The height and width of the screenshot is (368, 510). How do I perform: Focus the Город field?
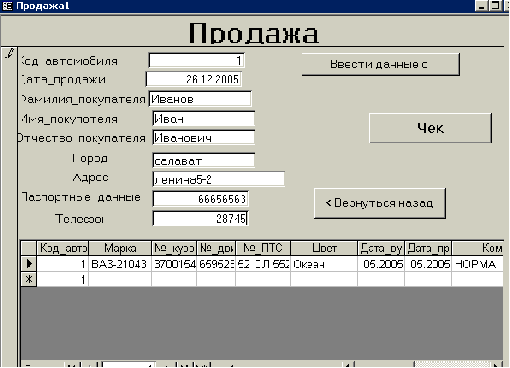(x=204, y=161)
